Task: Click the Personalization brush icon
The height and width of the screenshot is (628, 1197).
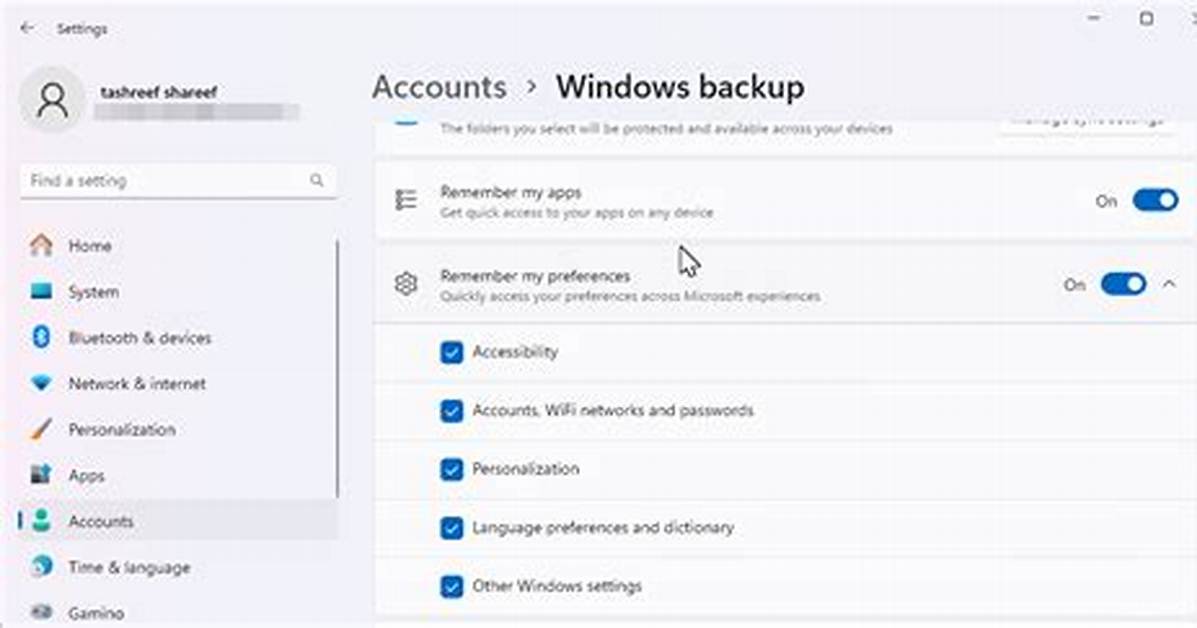Action: 41,429
